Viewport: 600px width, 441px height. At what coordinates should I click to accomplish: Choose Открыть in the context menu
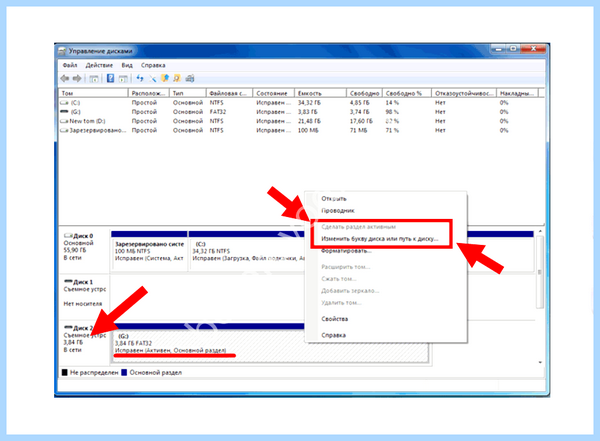click(x=386, y=199)
